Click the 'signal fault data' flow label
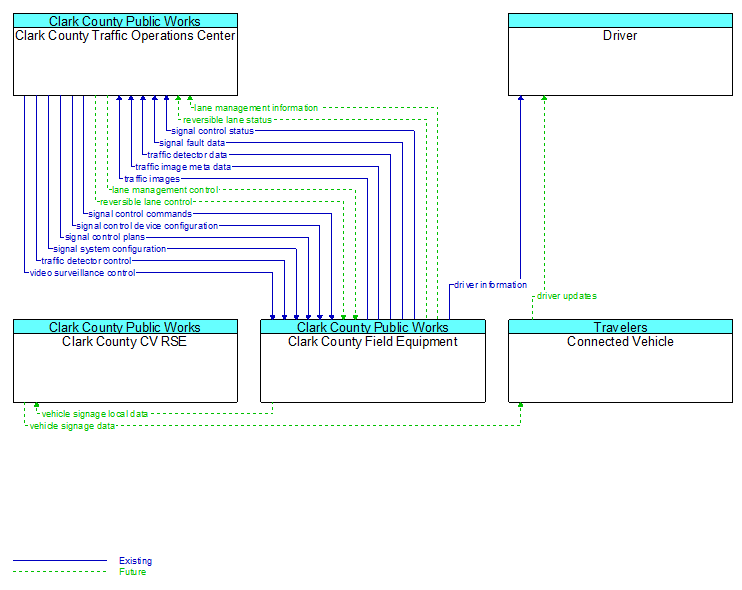This screenshot has height=590, width=742. click(x=192, y=143)
